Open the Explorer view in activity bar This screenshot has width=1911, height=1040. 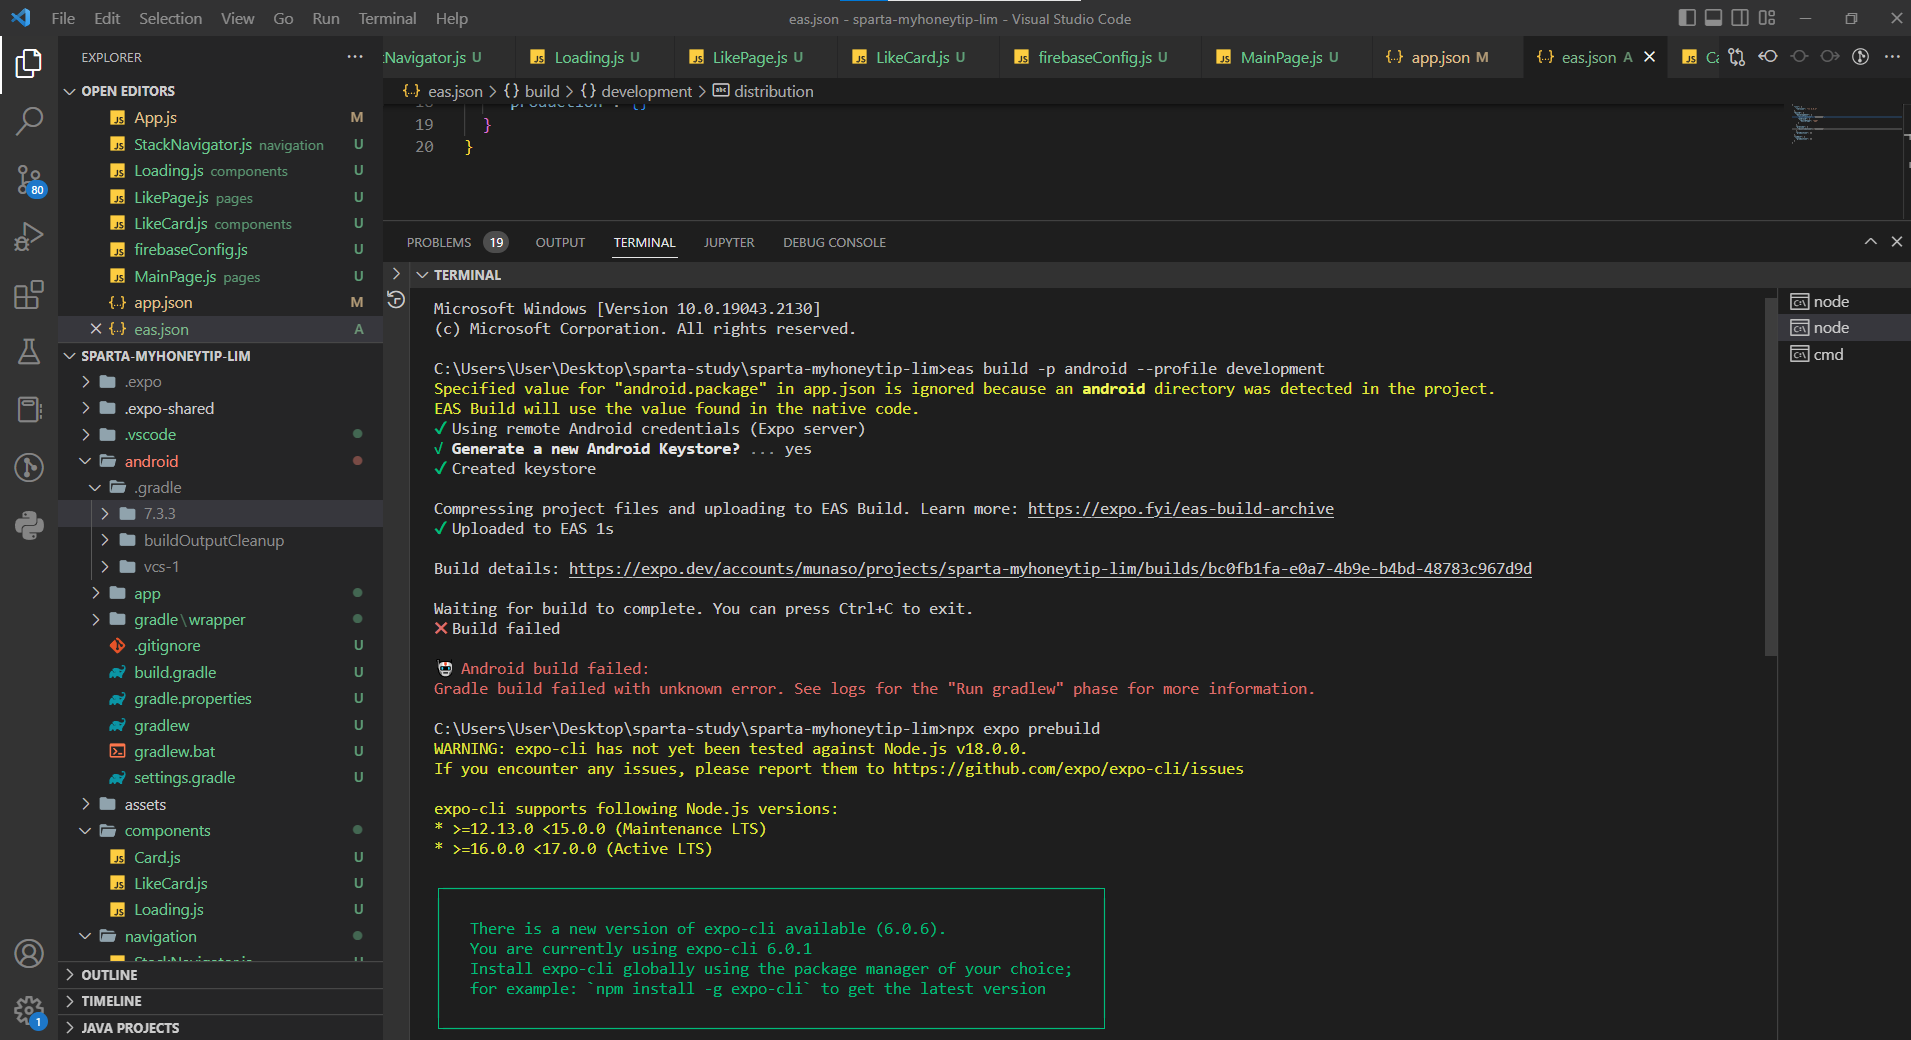click(29, 64)
